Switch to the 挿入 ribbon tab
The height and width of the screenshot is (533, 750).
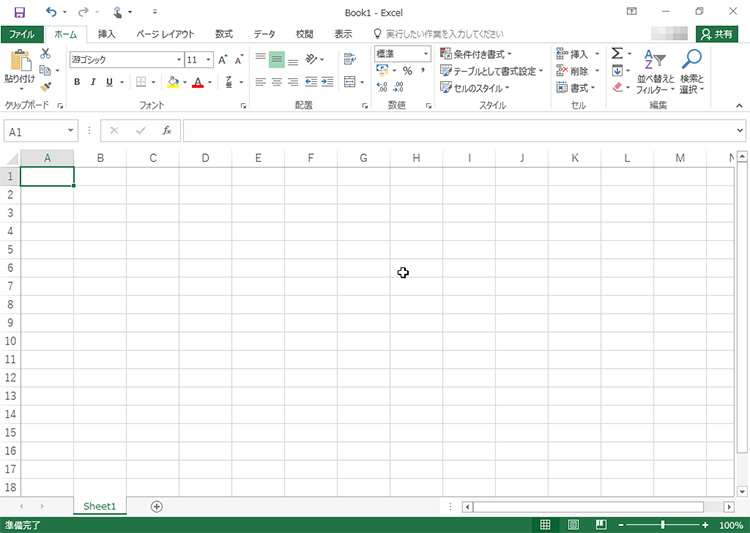(x=106, y=34)
